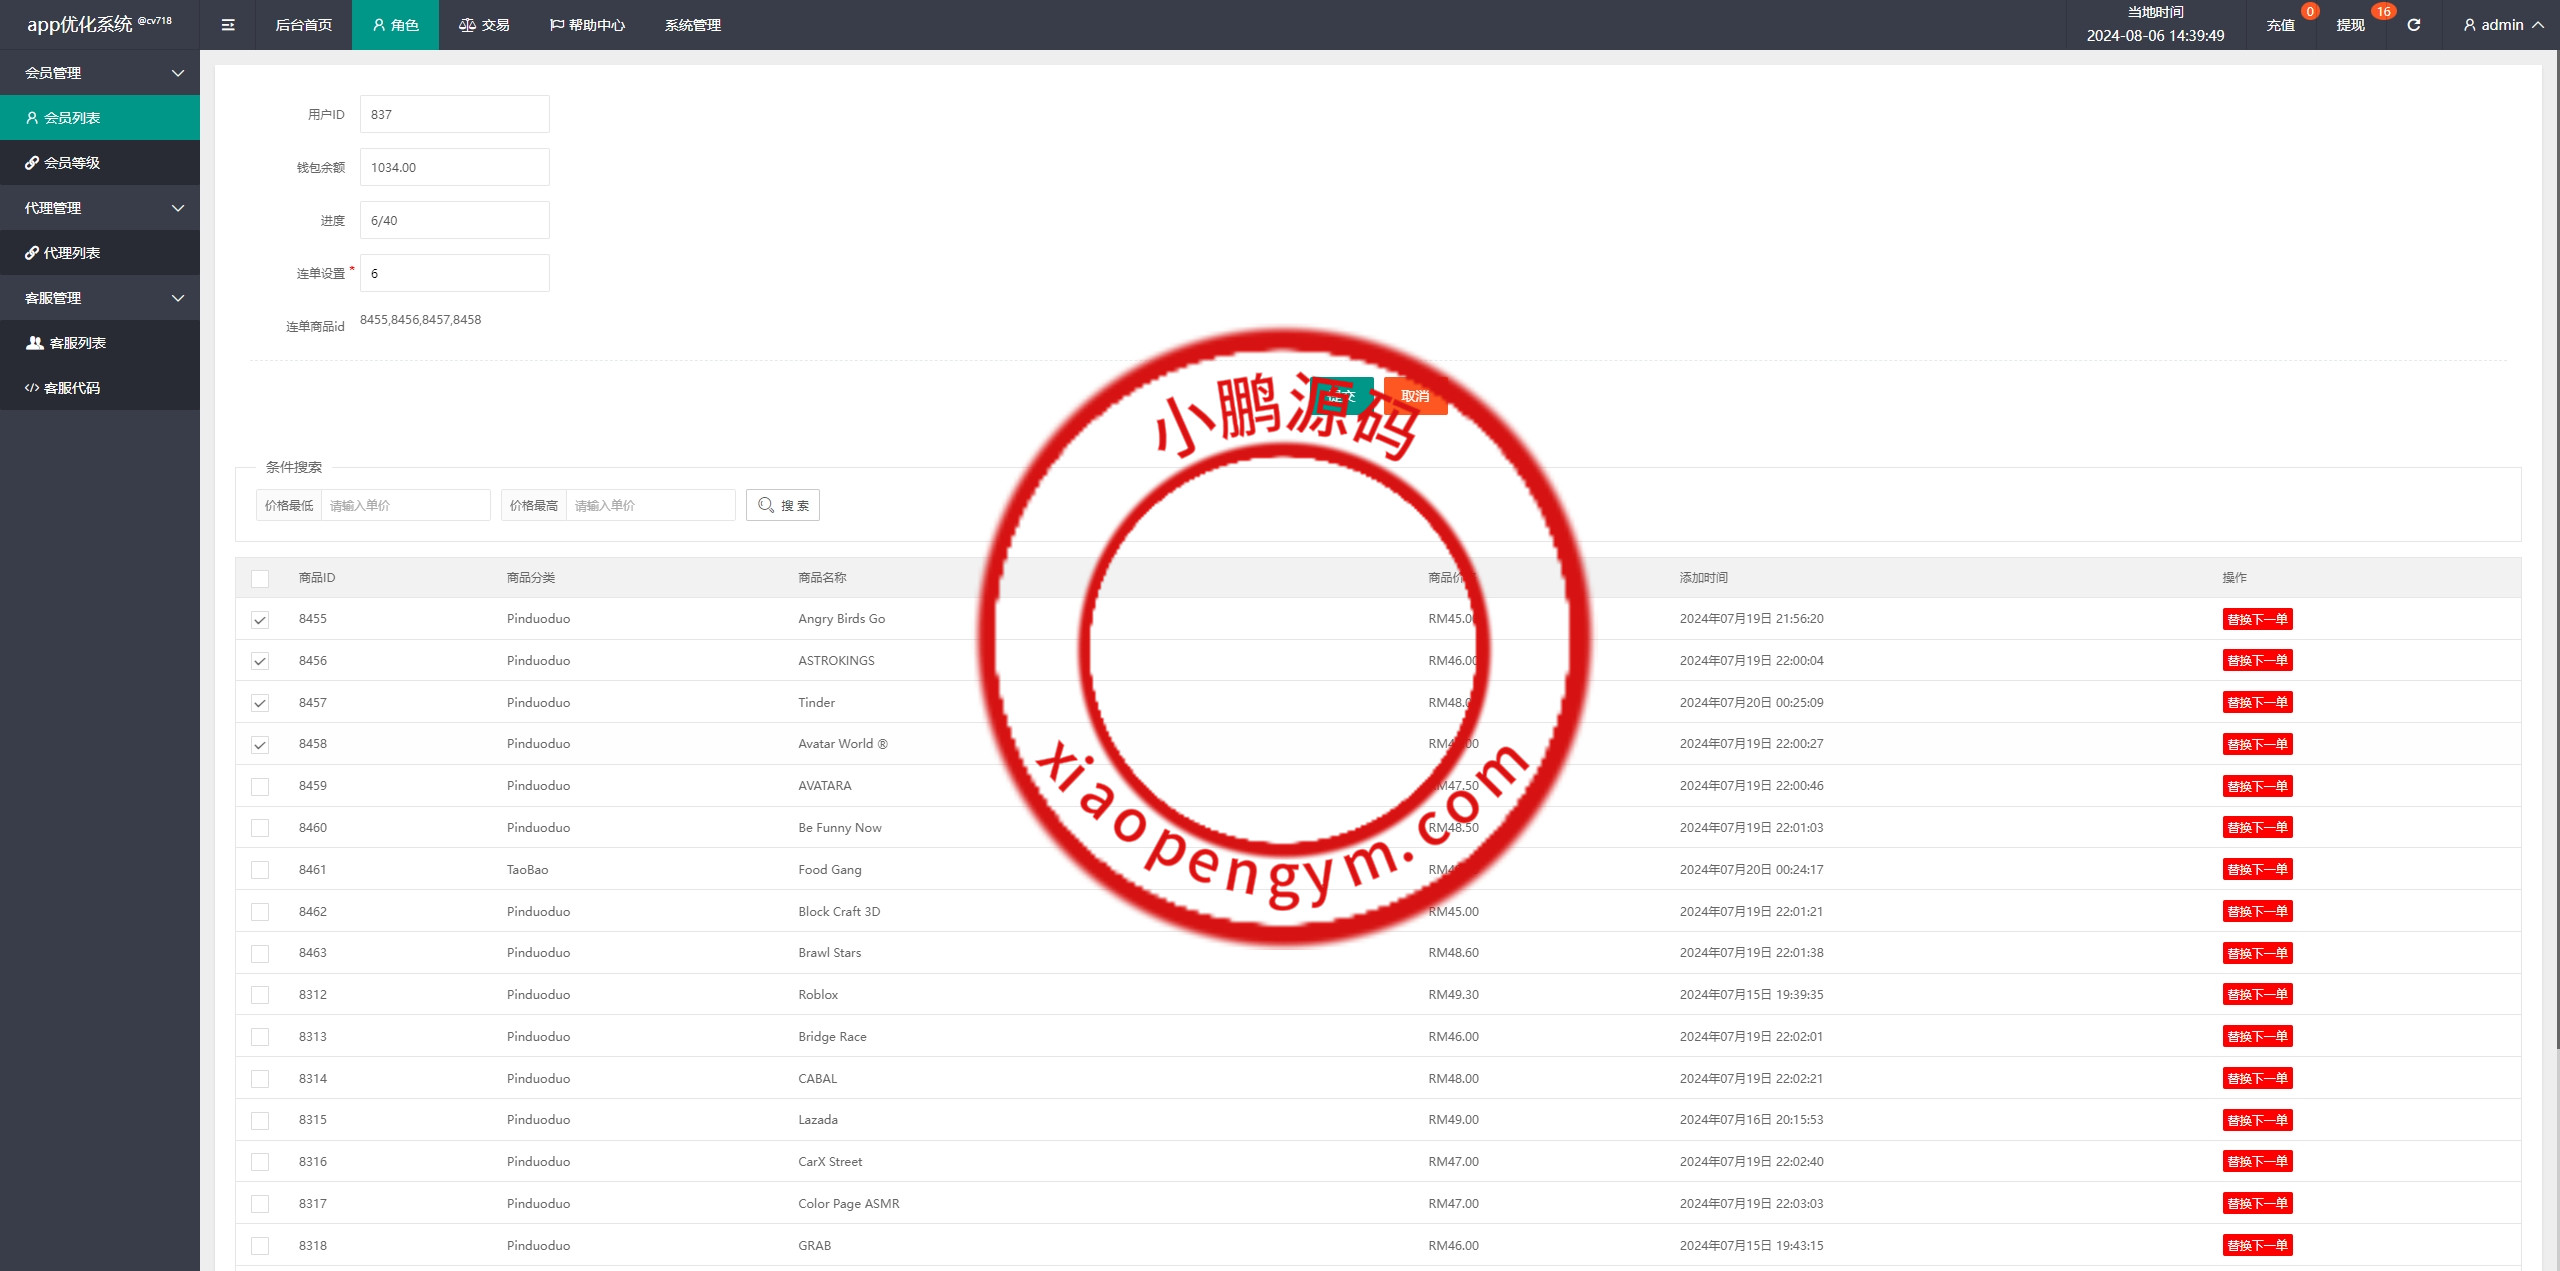The image size is (2560, 1271).
Task: Open 提现 notifications with badge 16
Action: tap(2351, 25)
